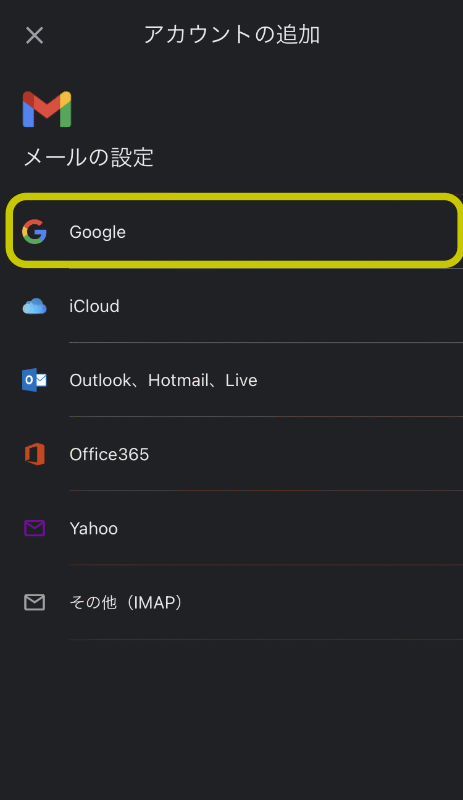Pick the Office365 label text

click(109, 454)
